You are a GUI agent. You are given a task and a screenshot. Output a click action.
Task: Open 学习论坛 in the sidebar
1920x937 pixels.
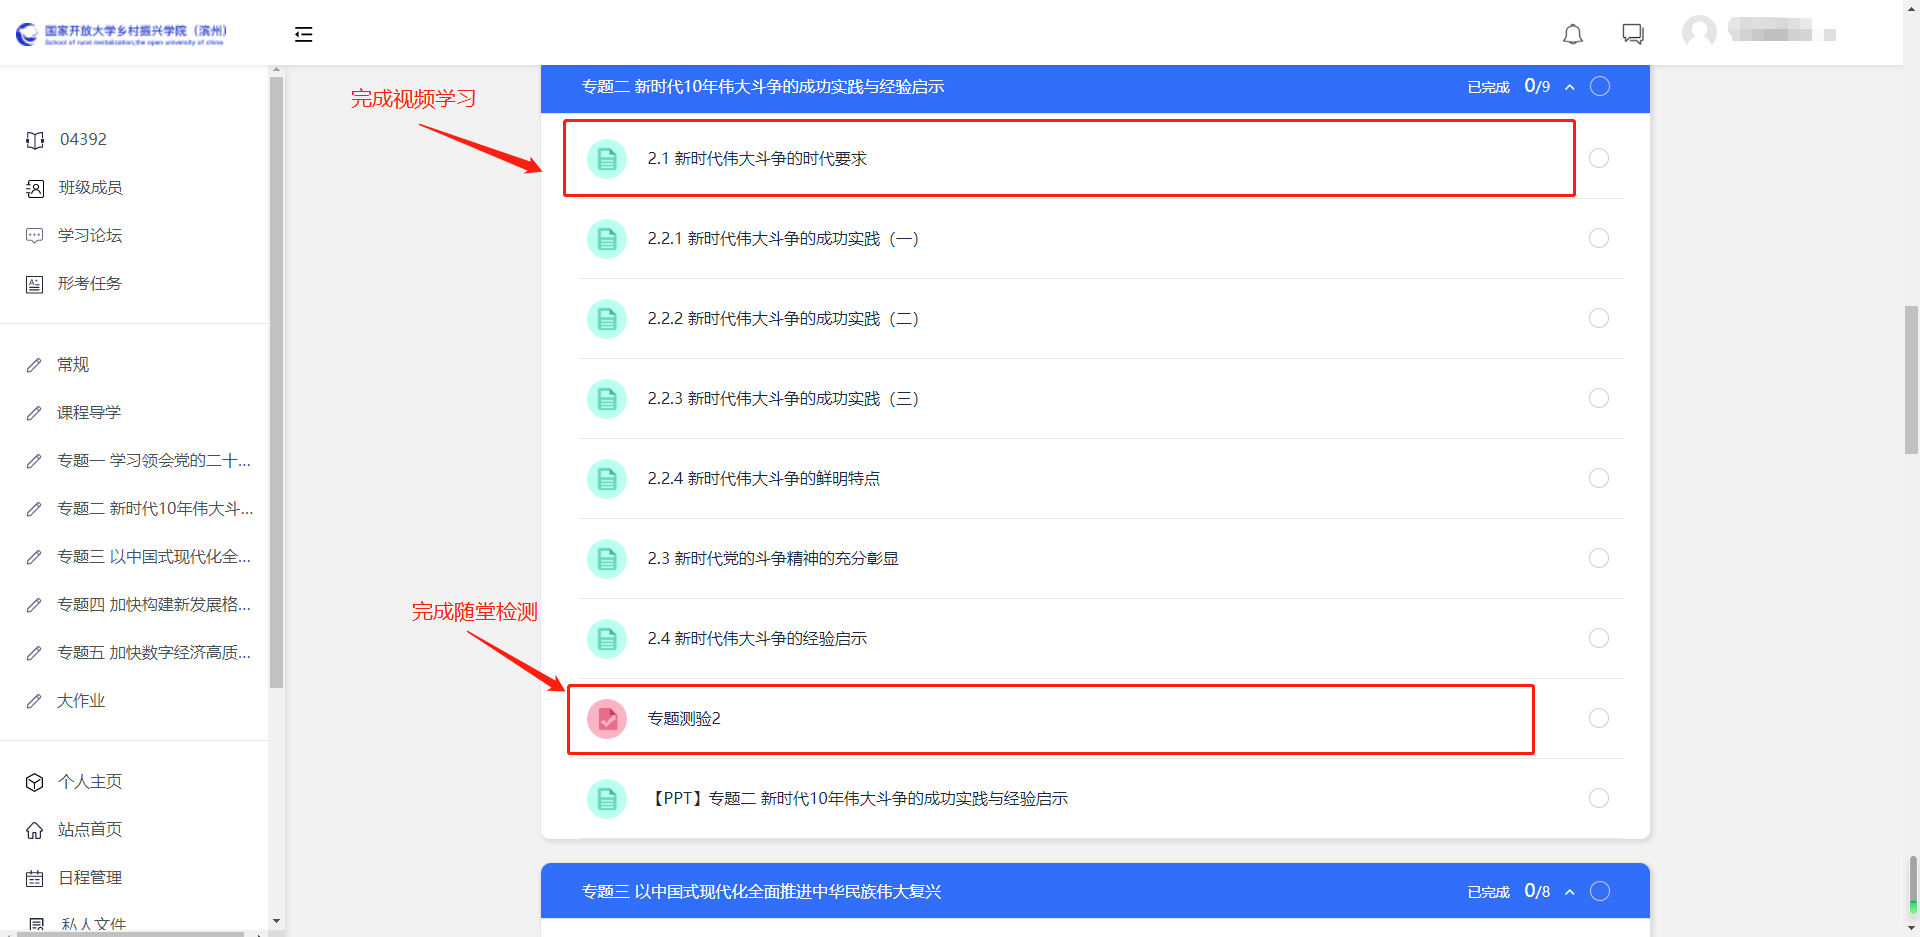pyautogui.click(x=90, y=236)
